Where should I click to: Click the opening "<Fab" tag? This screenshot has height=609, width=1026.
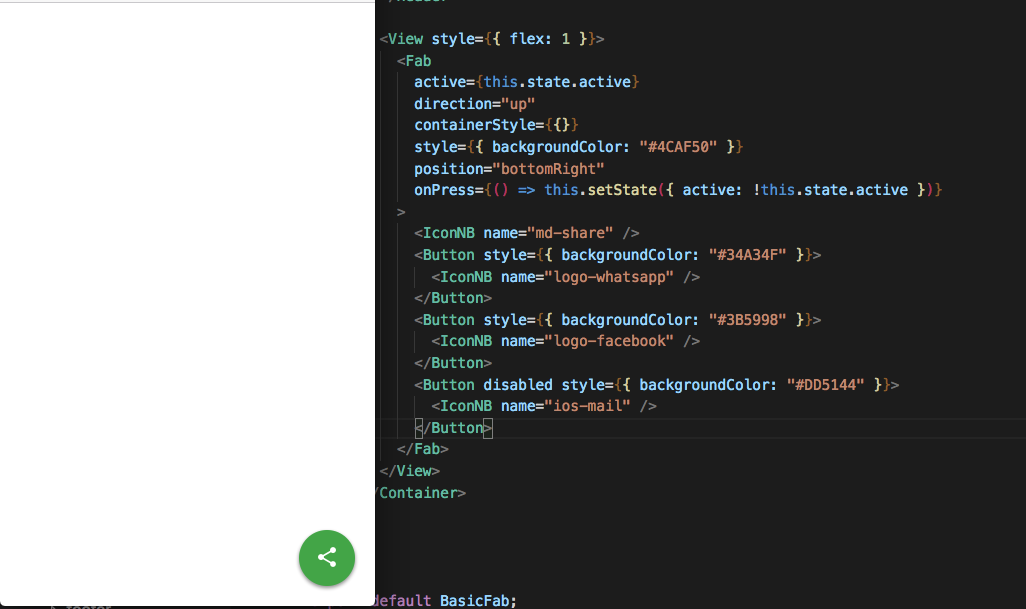(x=414, y=61)
